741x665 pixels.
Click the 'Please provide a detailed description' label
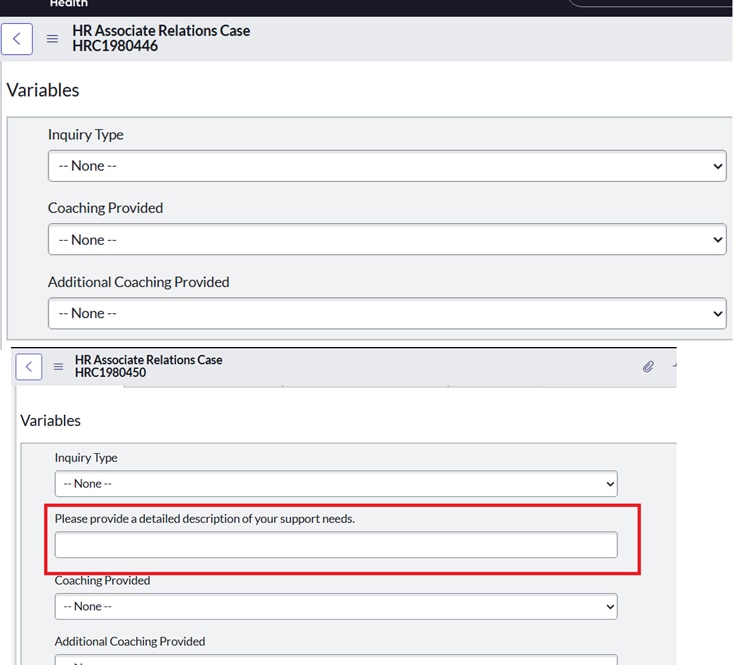(x=204, y=519)
